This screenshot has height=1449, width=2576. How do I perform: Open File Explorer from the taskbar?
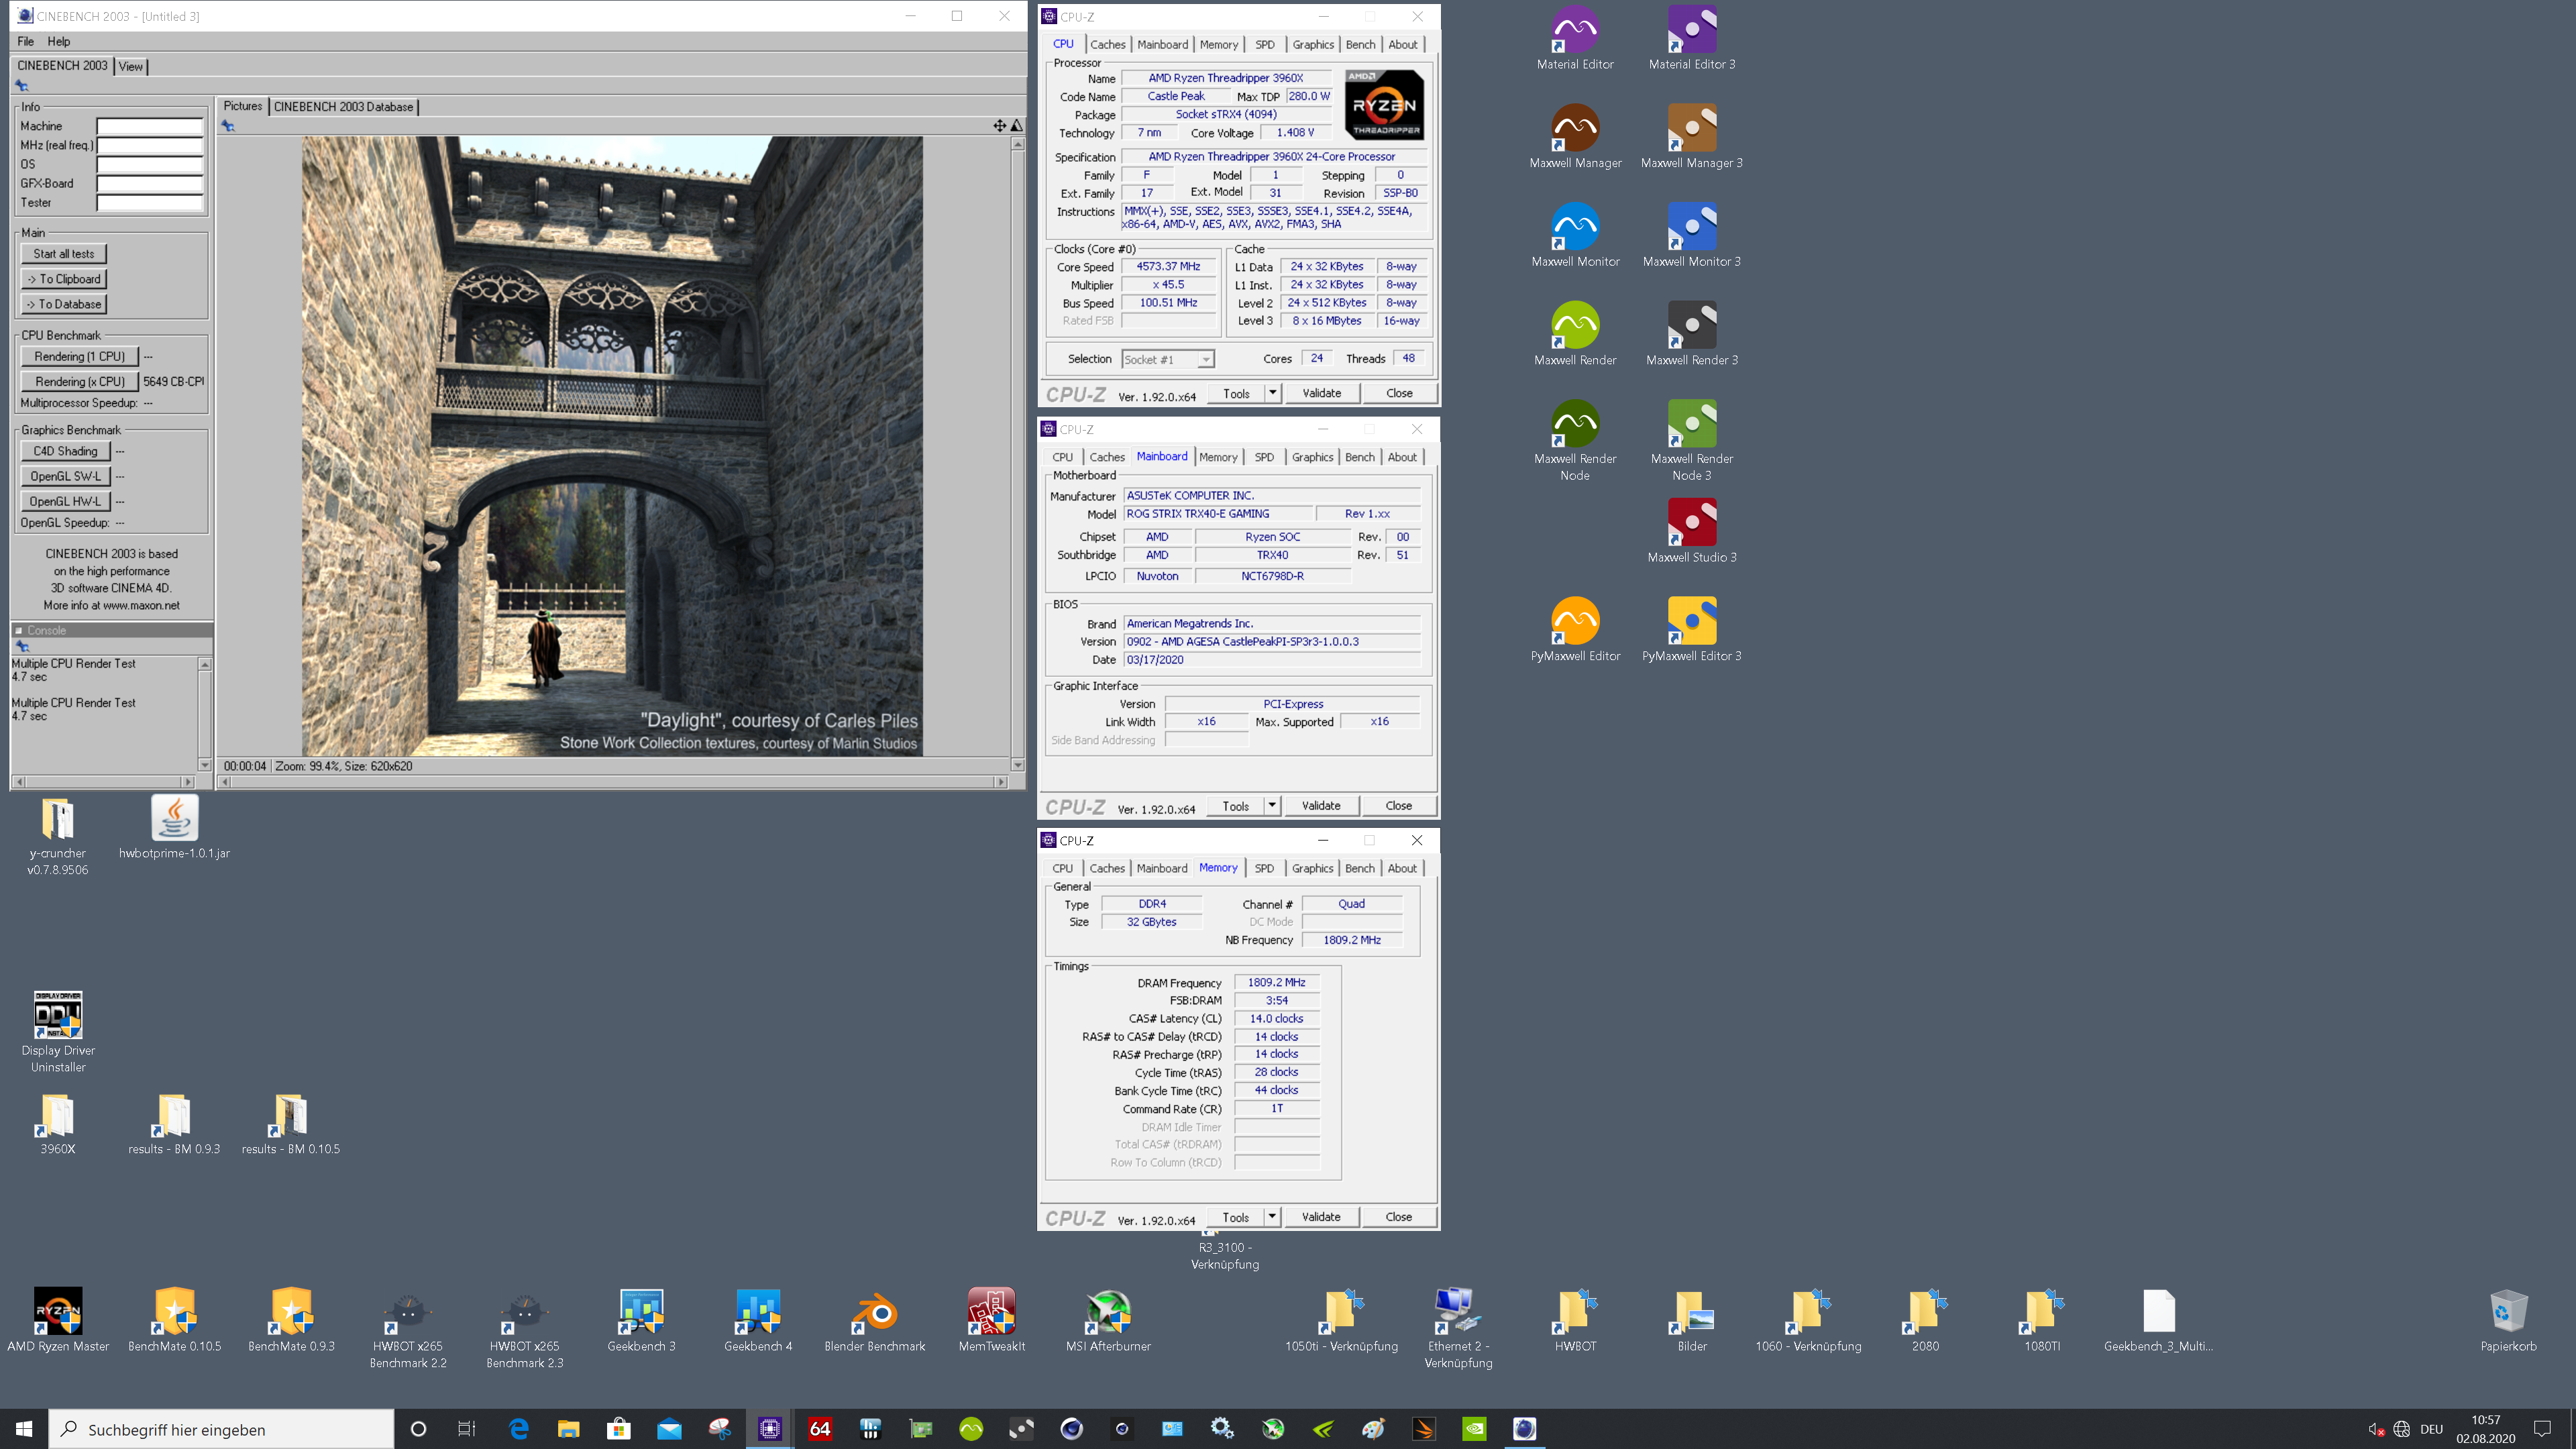[568, 1429]
